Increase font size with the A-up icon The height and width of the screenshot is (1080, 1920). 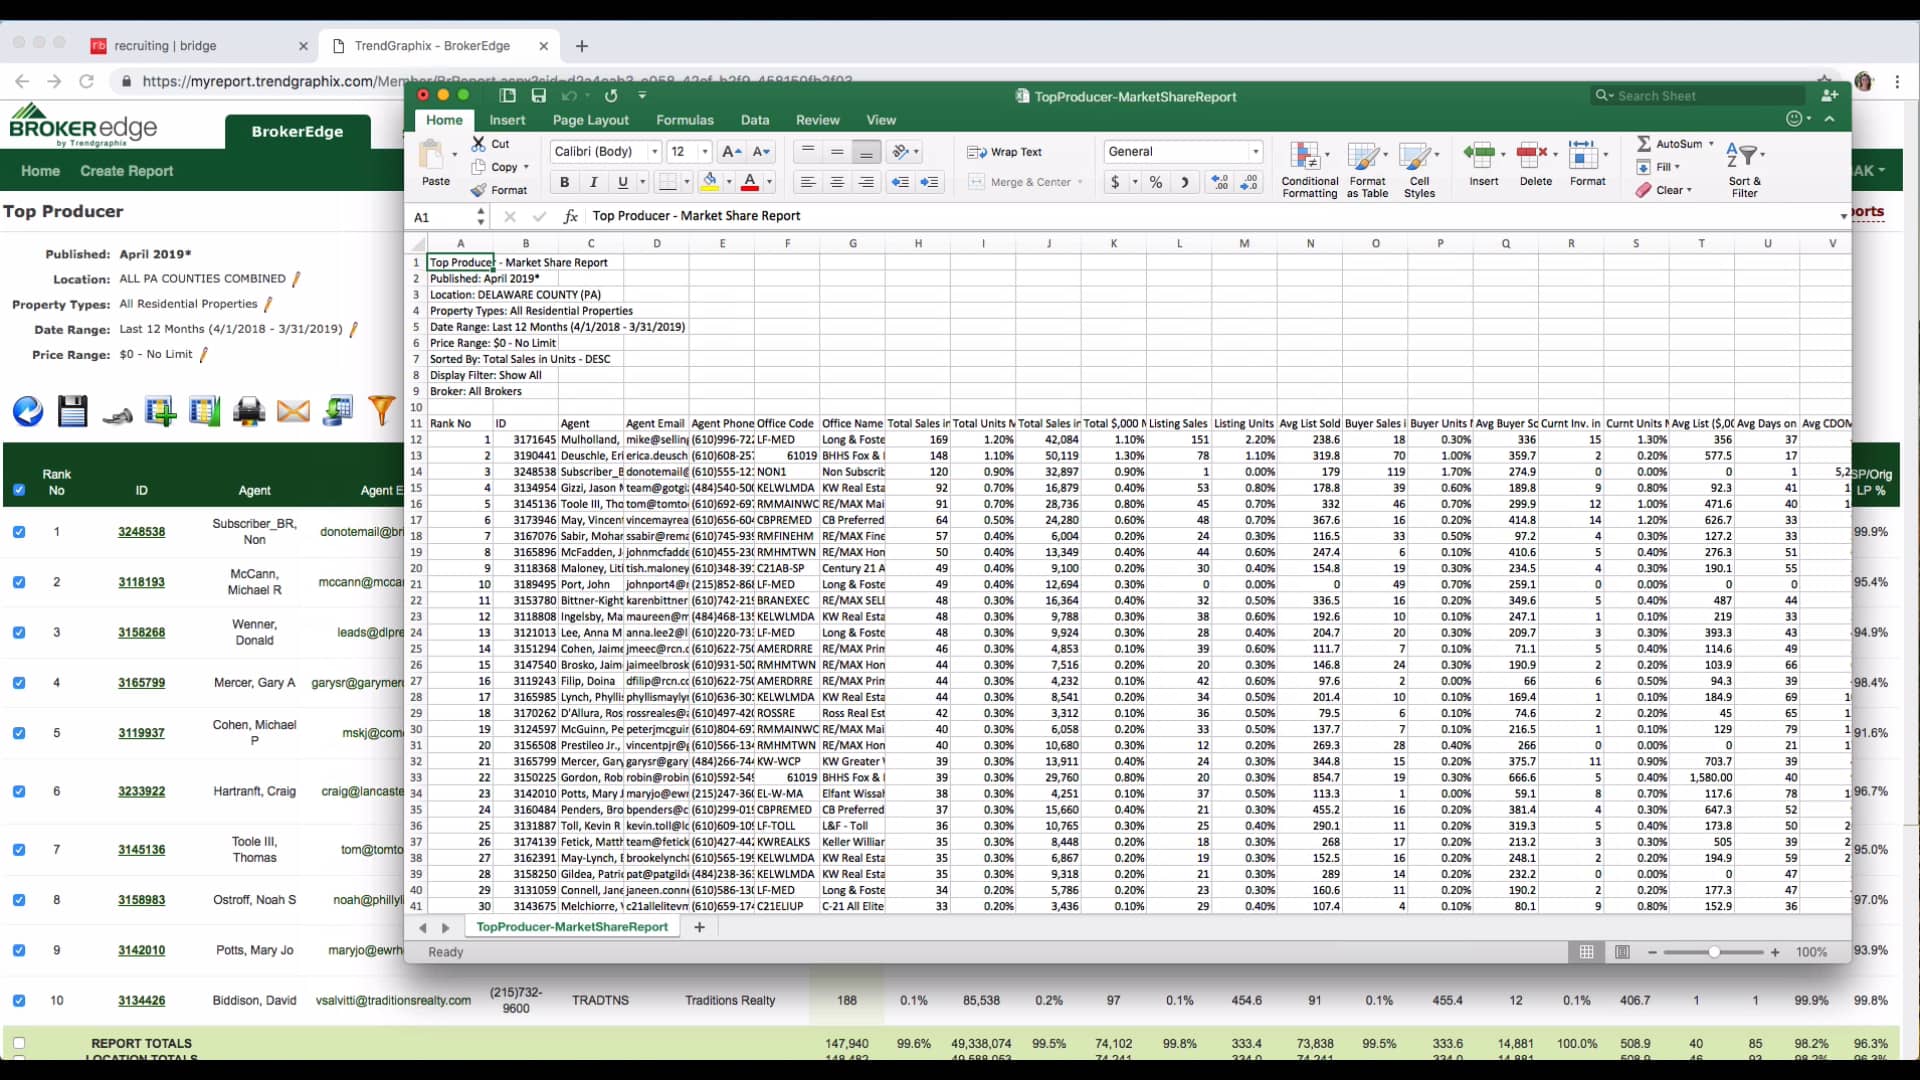(x=732, y=152)
